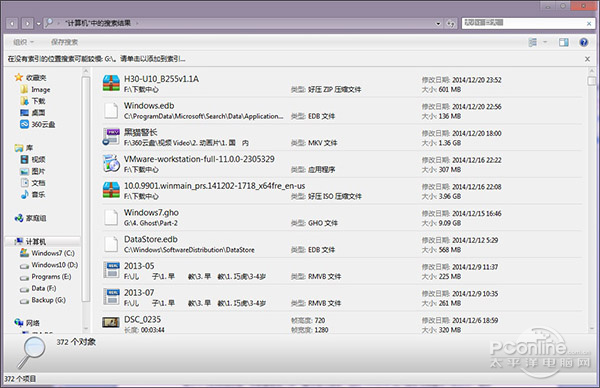Image resolution: width=600 pixels, height=388 pixels.
Task: Click the change view icon
Action: tap(532, 42)
